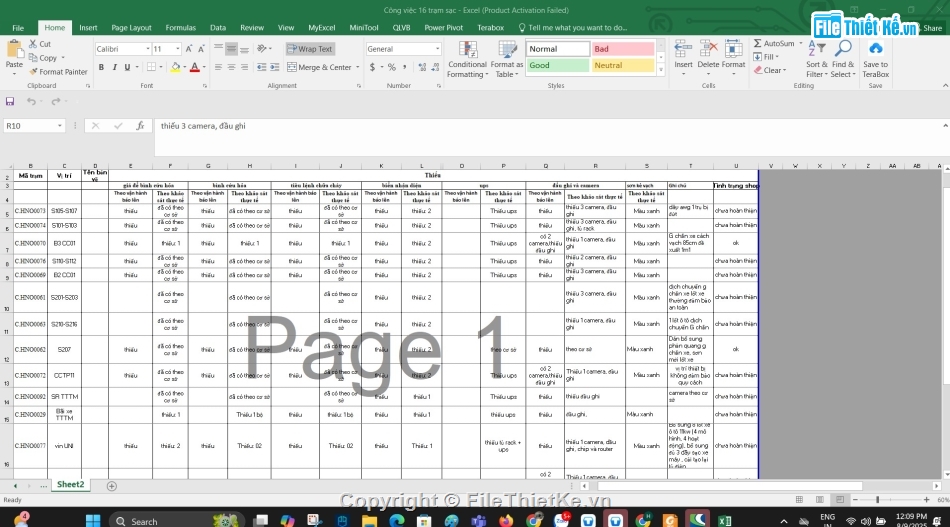The height and width of the screenshot is (527, 950).
Task: Open Merge & Center dropdown arrow
Action: coord(357,67)
